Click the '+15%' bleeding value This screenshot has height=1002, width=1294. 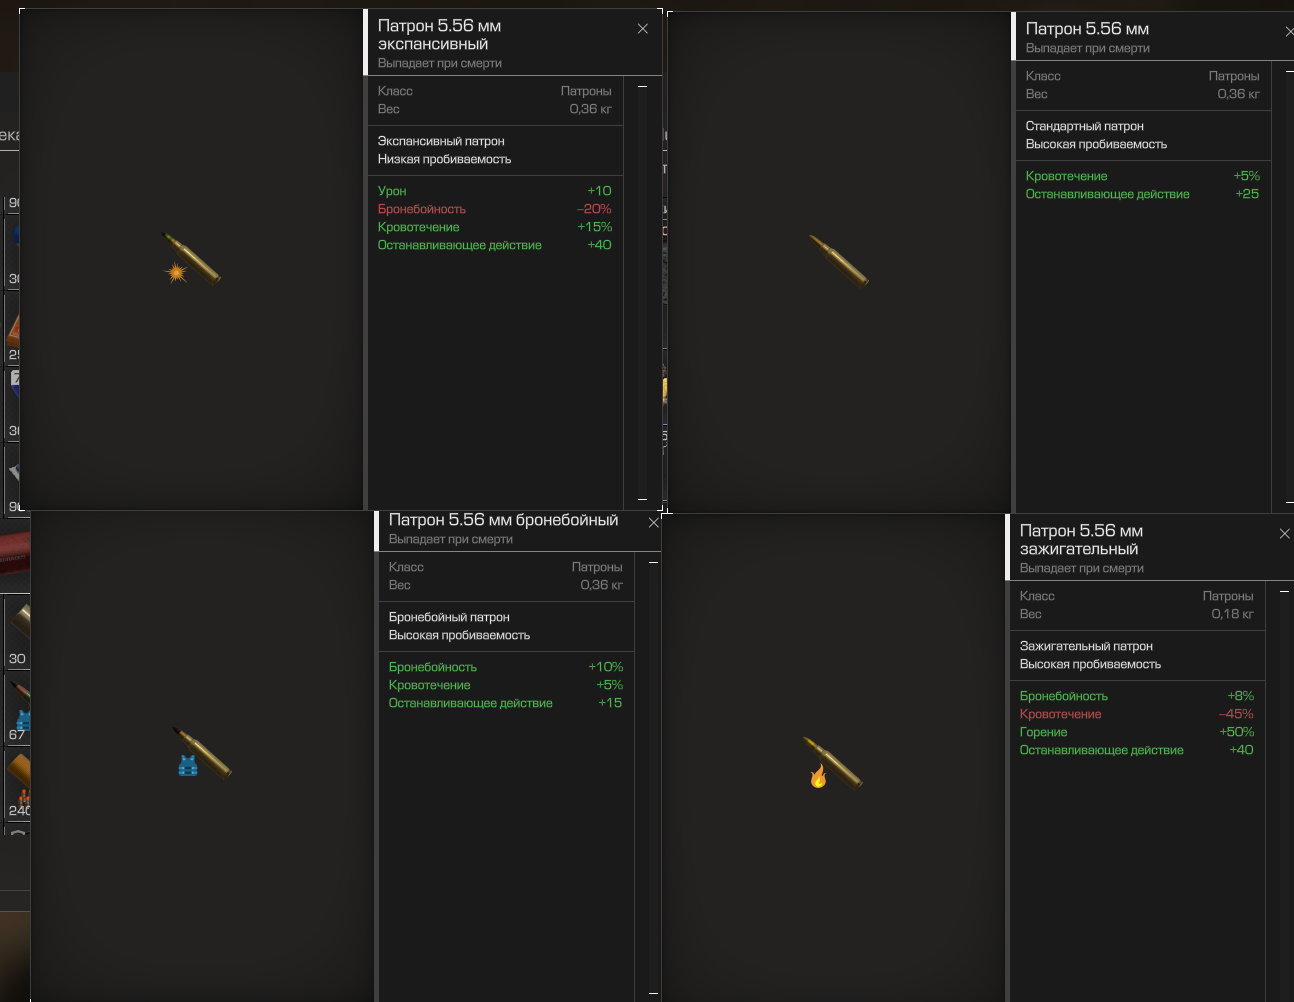tap(594, 227)
